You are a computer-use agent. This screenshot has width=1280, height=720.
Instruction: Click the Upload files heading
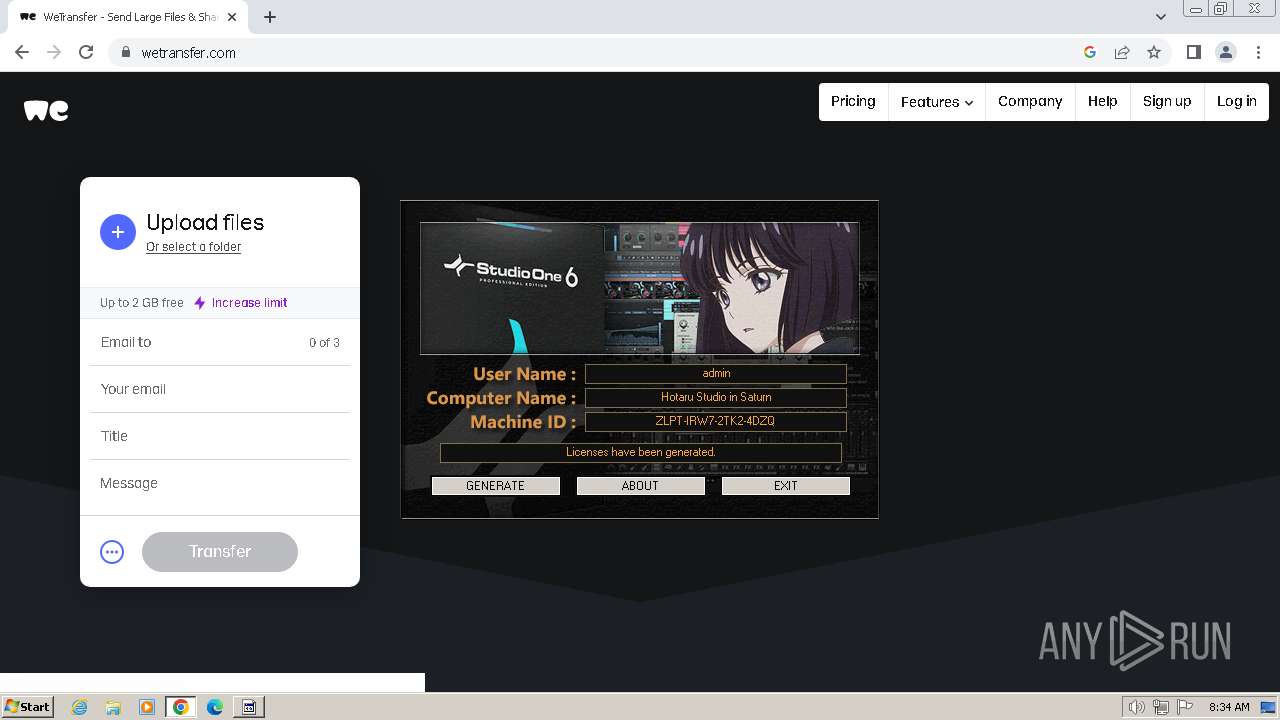coord(205,223)
